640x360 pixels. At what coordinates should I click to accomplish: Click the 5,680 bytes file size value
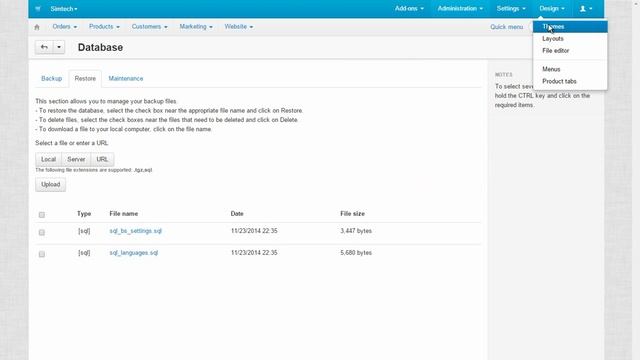point(356,253)
